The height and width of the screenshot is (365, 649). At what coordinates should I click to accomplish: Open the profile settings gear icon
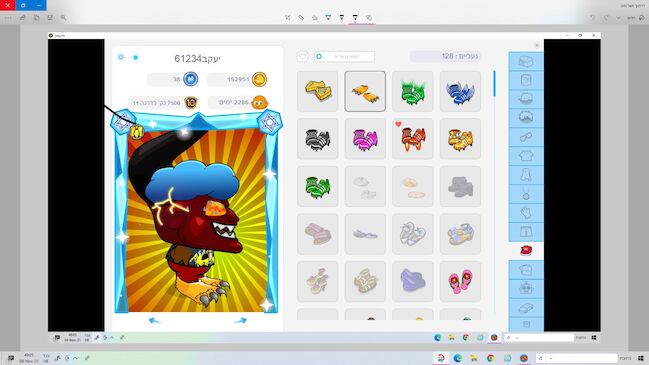(x=121, y=57)
